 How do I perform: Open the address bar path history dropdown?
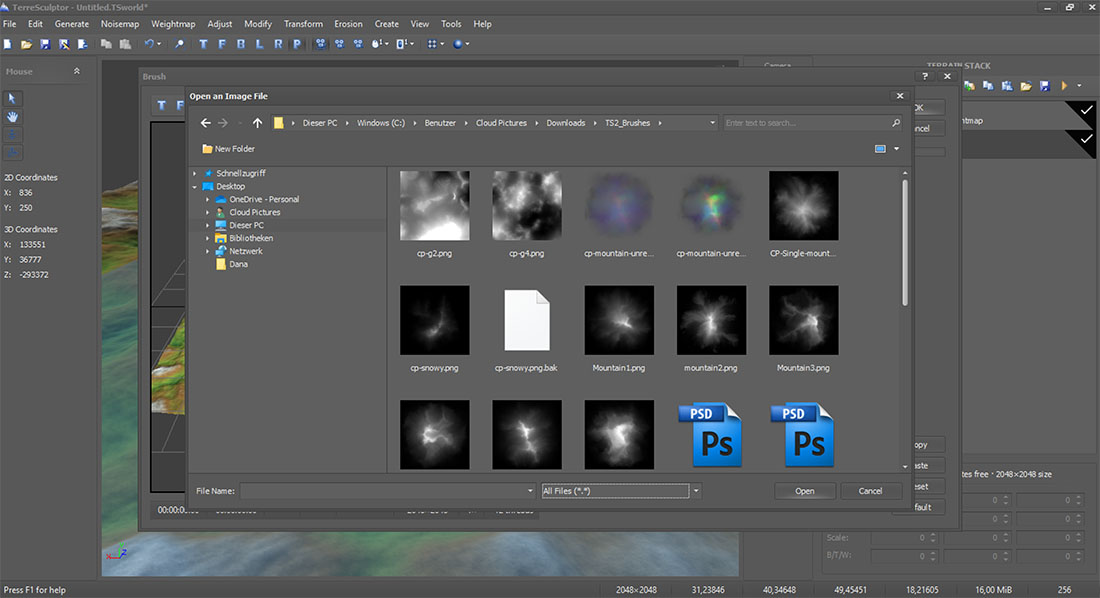tap(712, 123)
